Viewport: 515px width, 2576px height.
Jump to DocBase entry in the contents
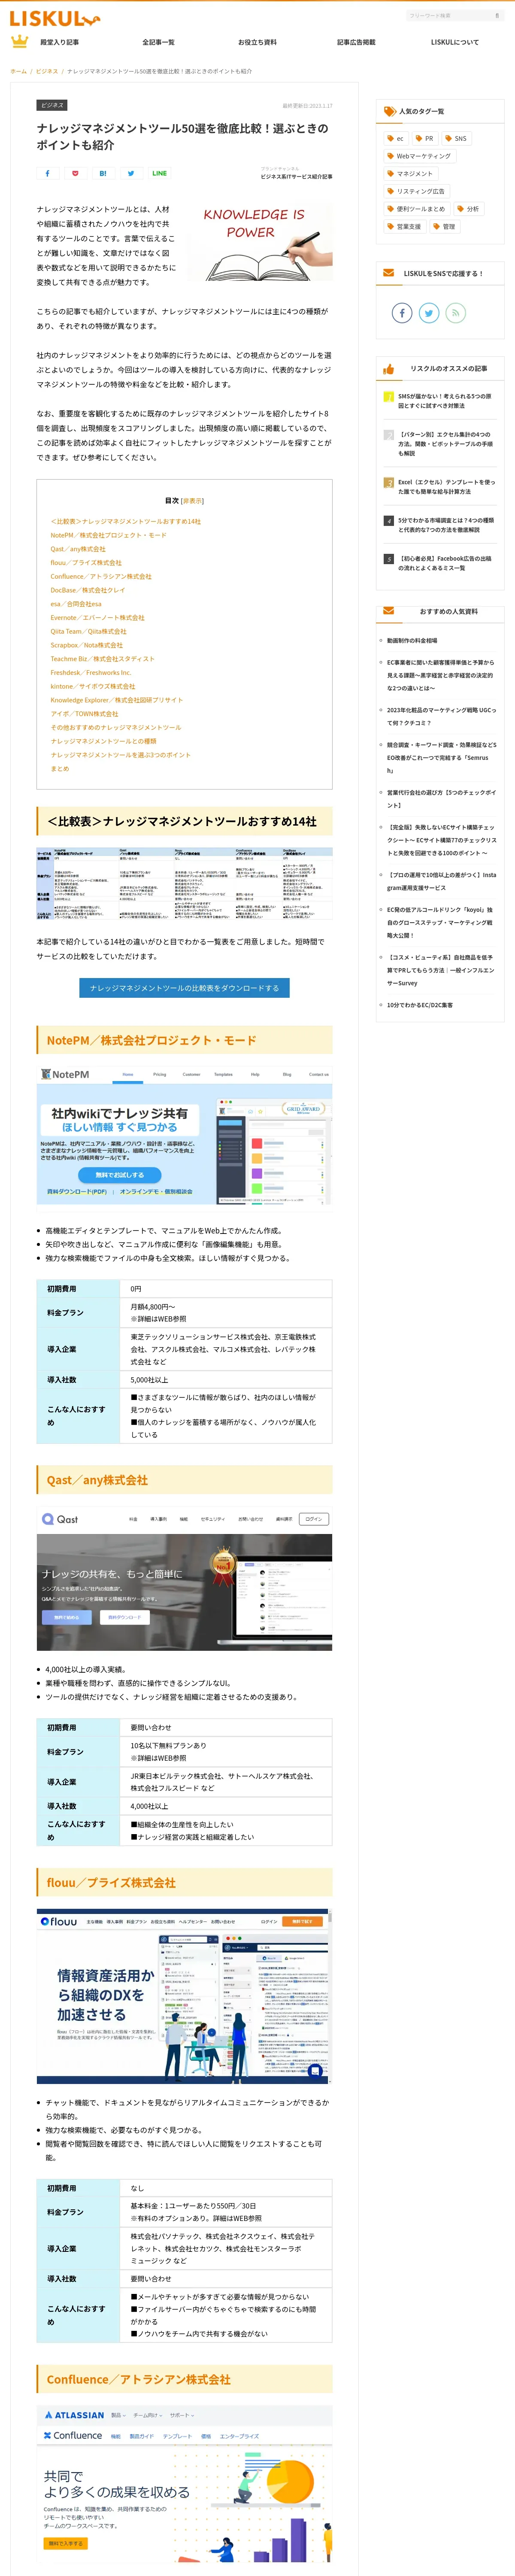click(88, 590)
